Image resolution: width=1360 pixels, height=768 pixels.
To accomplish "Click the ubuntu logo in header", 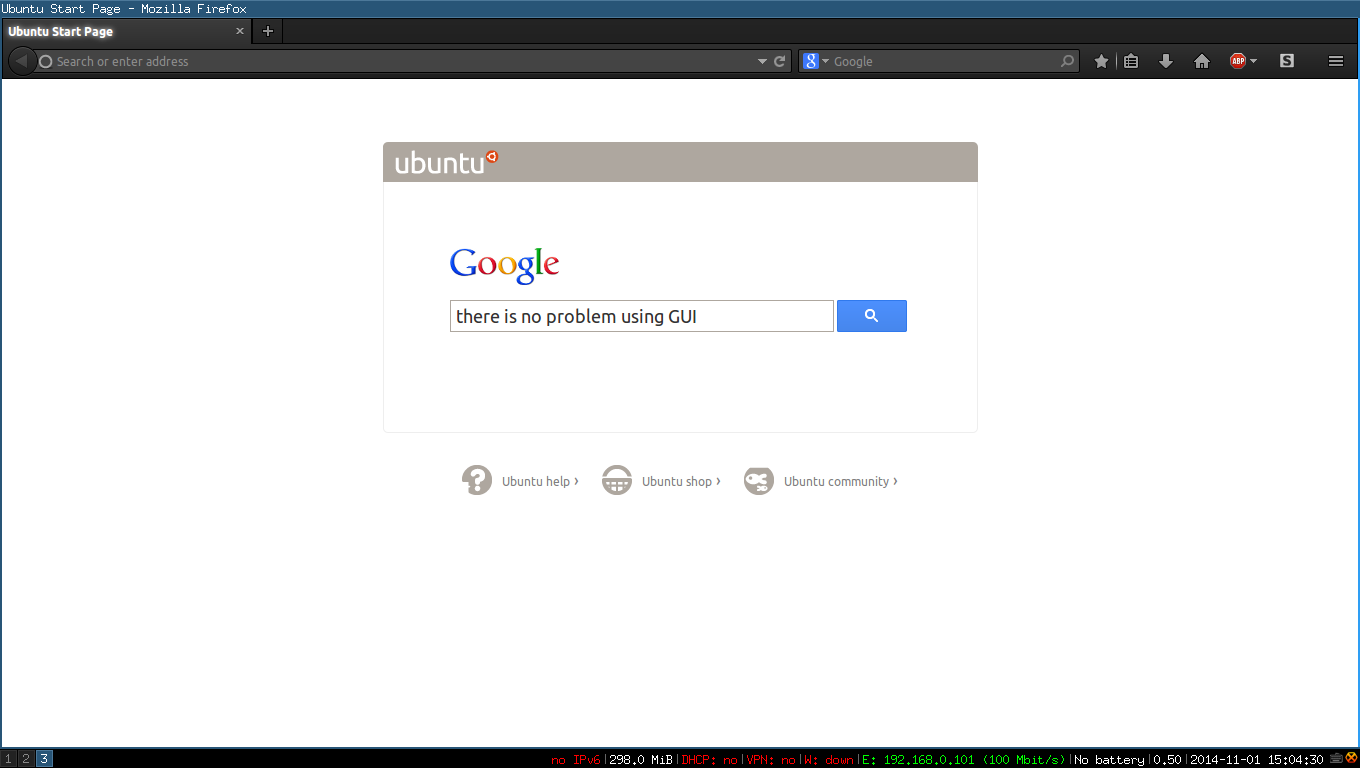I will [446, 162].
